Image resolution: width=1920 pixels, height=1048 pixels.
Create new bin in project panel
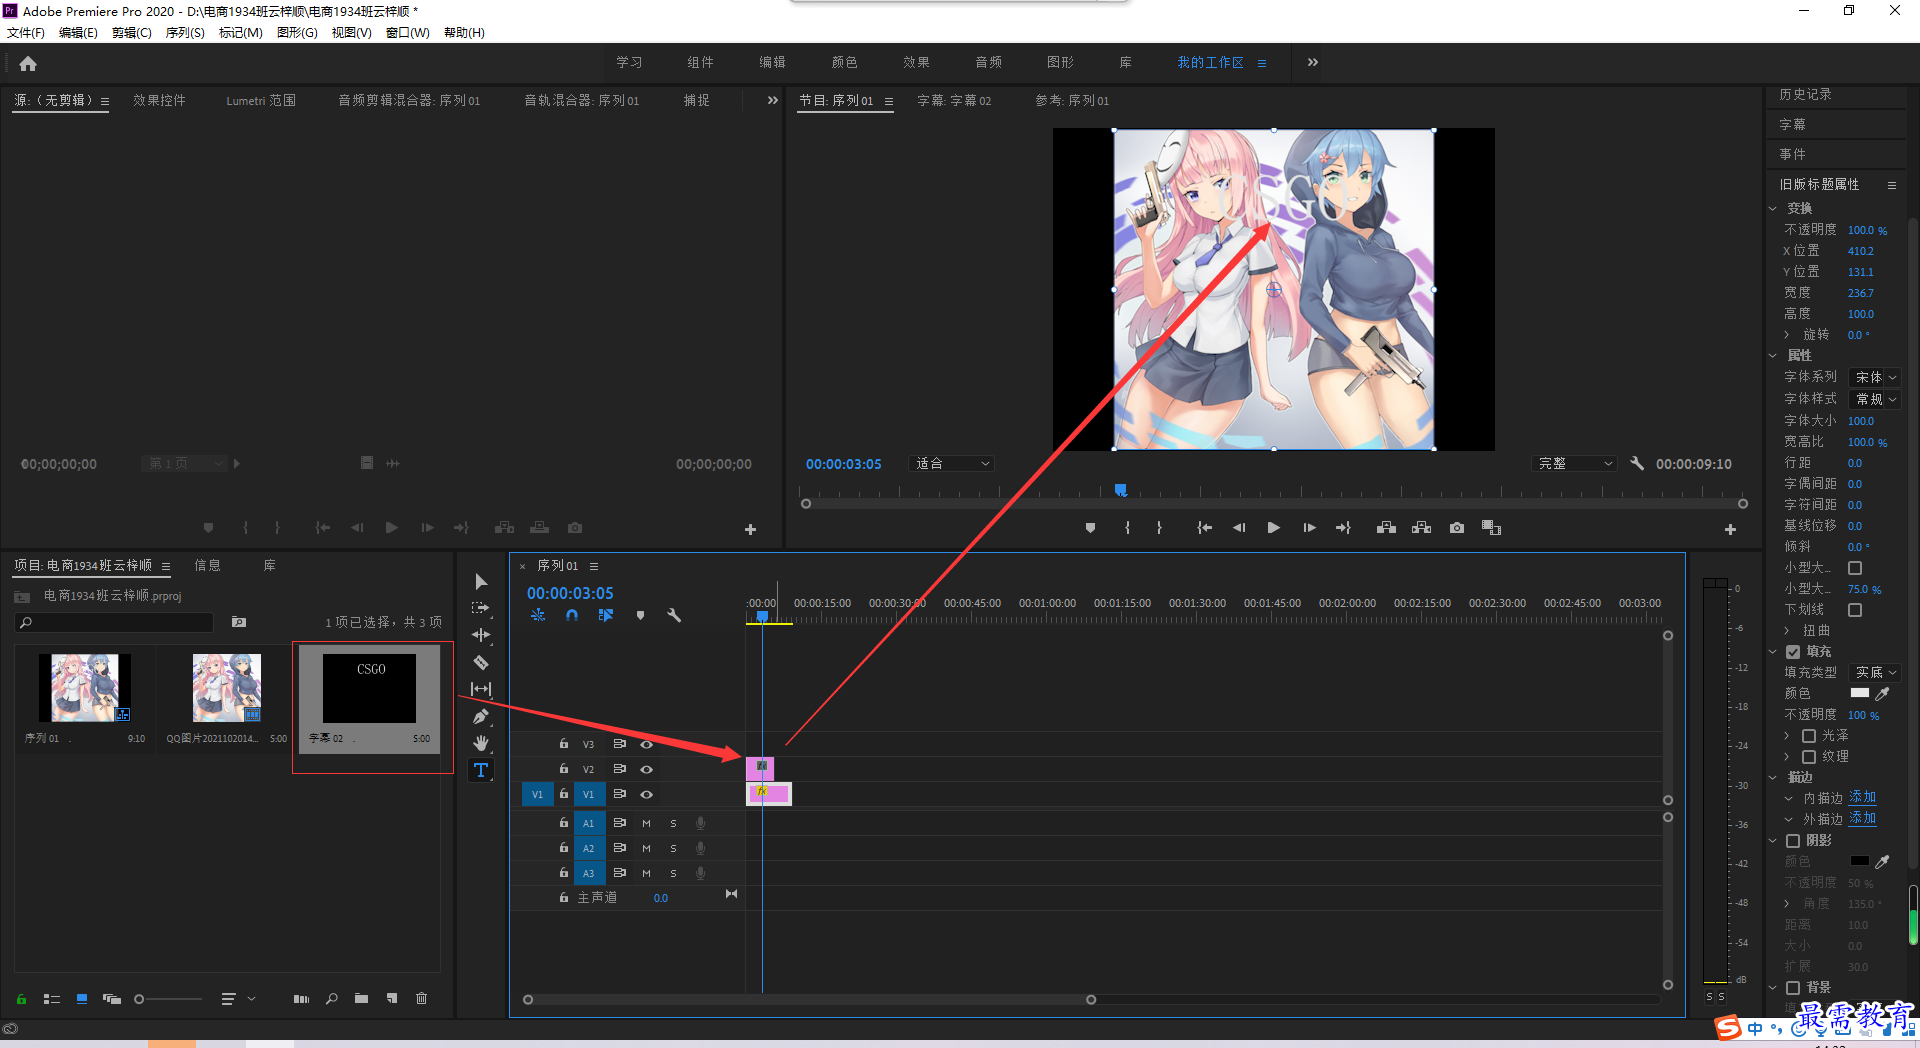[x=361, y=998]
